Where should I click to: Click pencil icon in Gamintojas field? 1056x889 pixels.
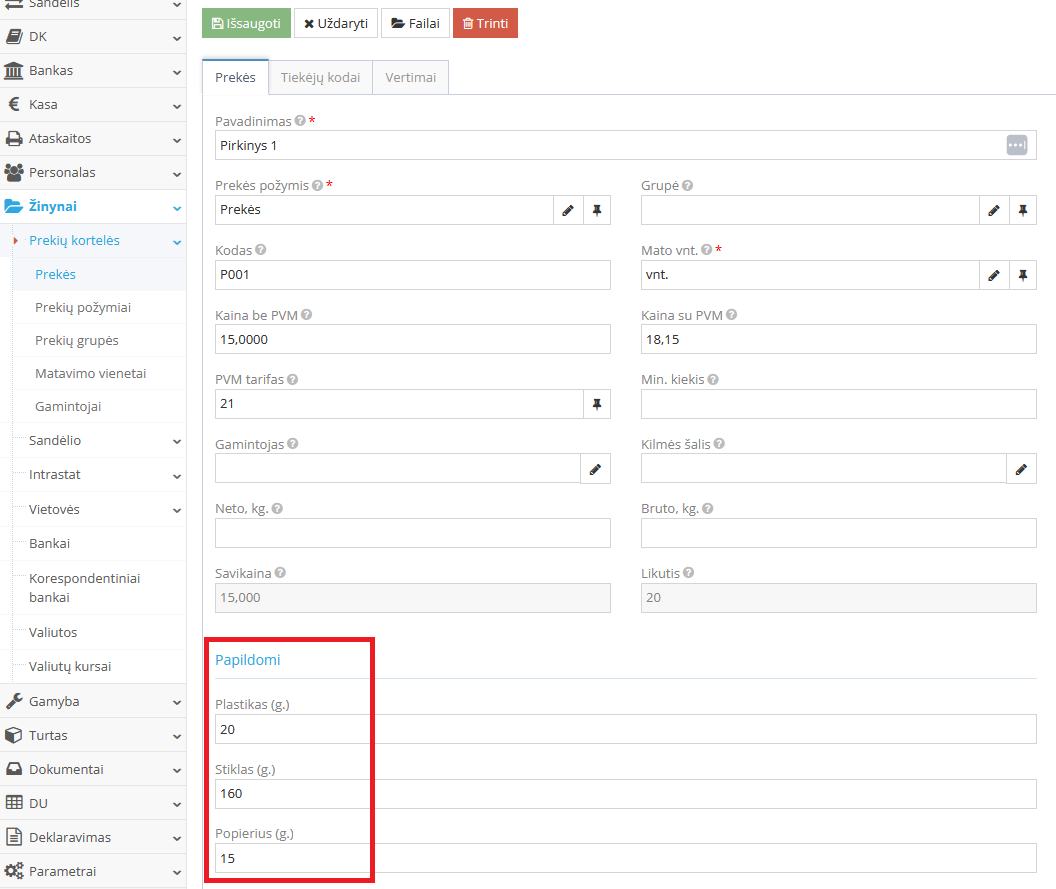(595, 469)
